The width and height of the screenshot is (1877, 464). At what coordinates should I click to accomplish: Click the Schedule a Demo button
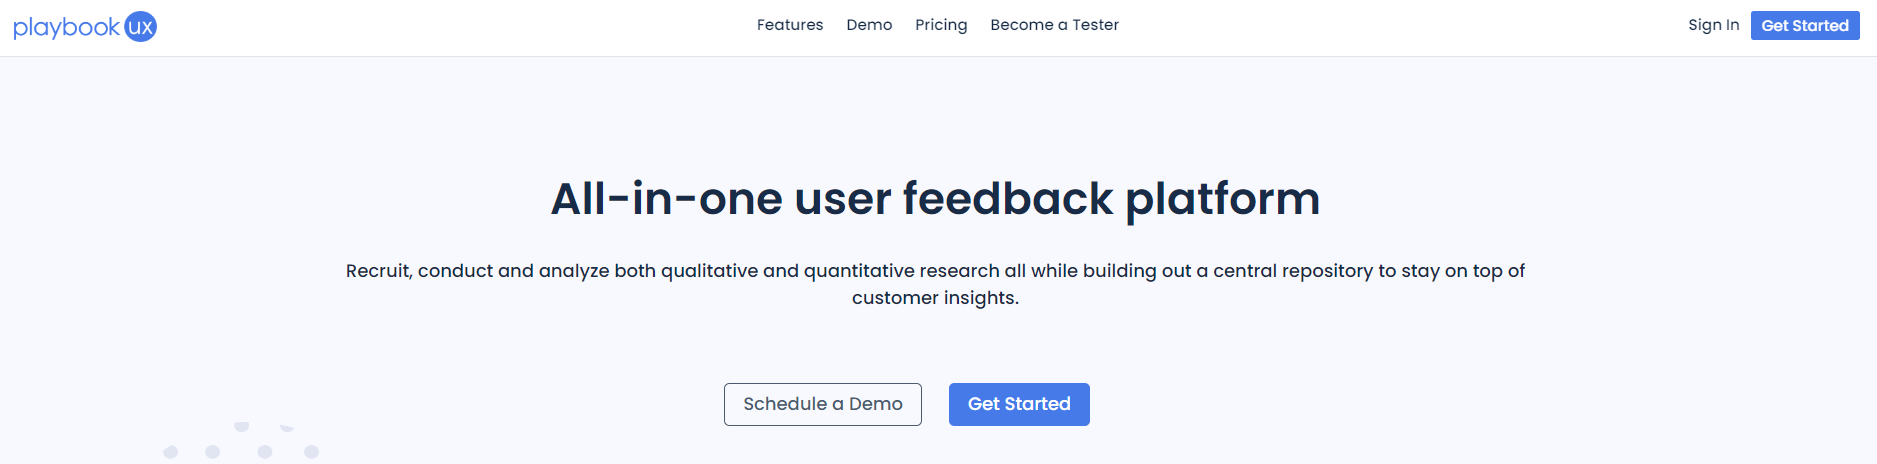(822, 404)
